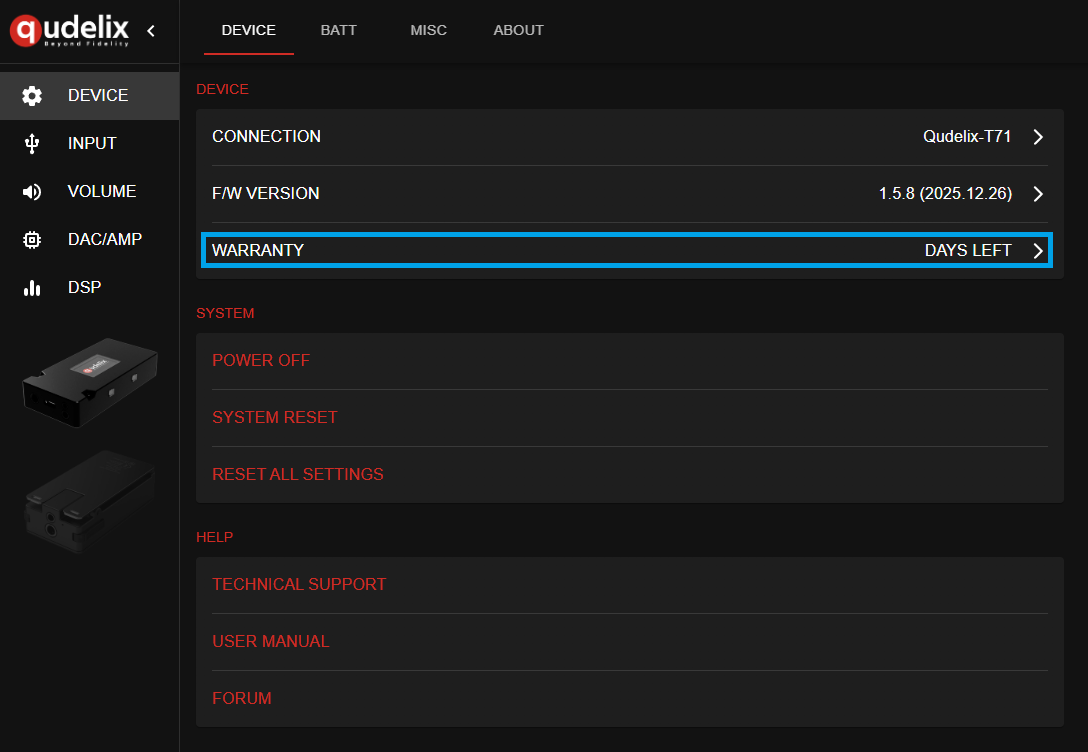Click SYSTEM RESET
This screenshot has width=1088, height=752.
[275, 417]
